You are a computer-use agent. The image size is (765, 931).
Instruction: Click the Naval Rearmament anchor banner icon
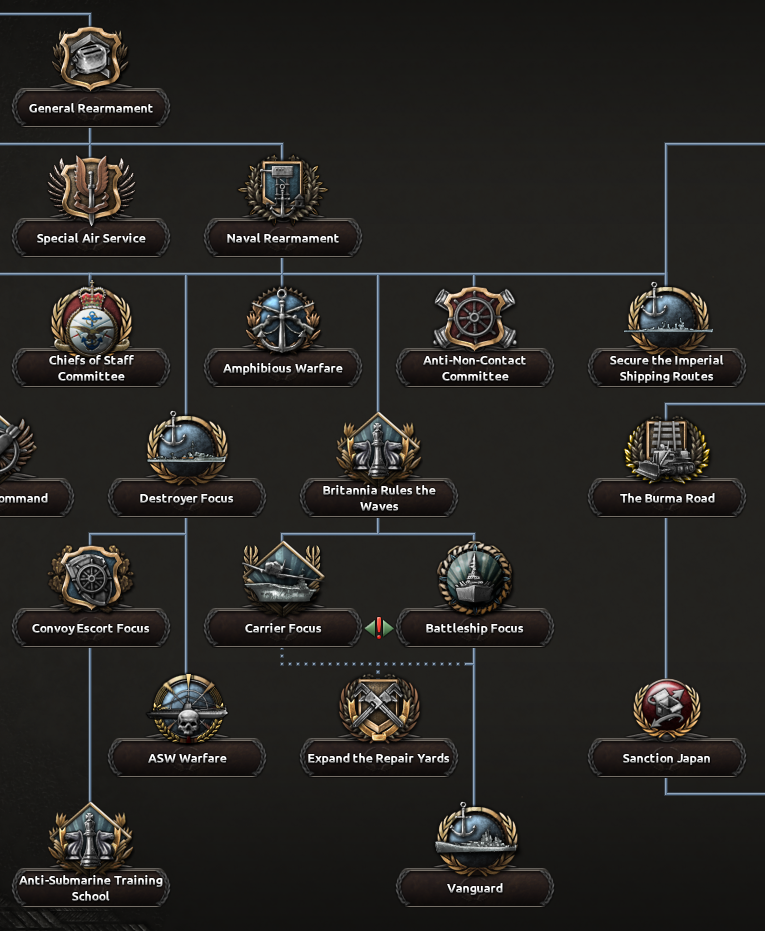(283, 189)
